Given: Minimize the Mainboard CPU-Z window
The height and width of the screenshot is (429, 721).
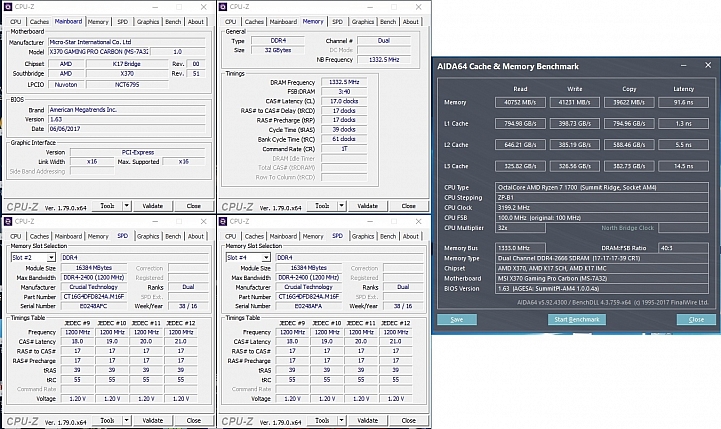Looking at the screenshot, I should 155,7.
